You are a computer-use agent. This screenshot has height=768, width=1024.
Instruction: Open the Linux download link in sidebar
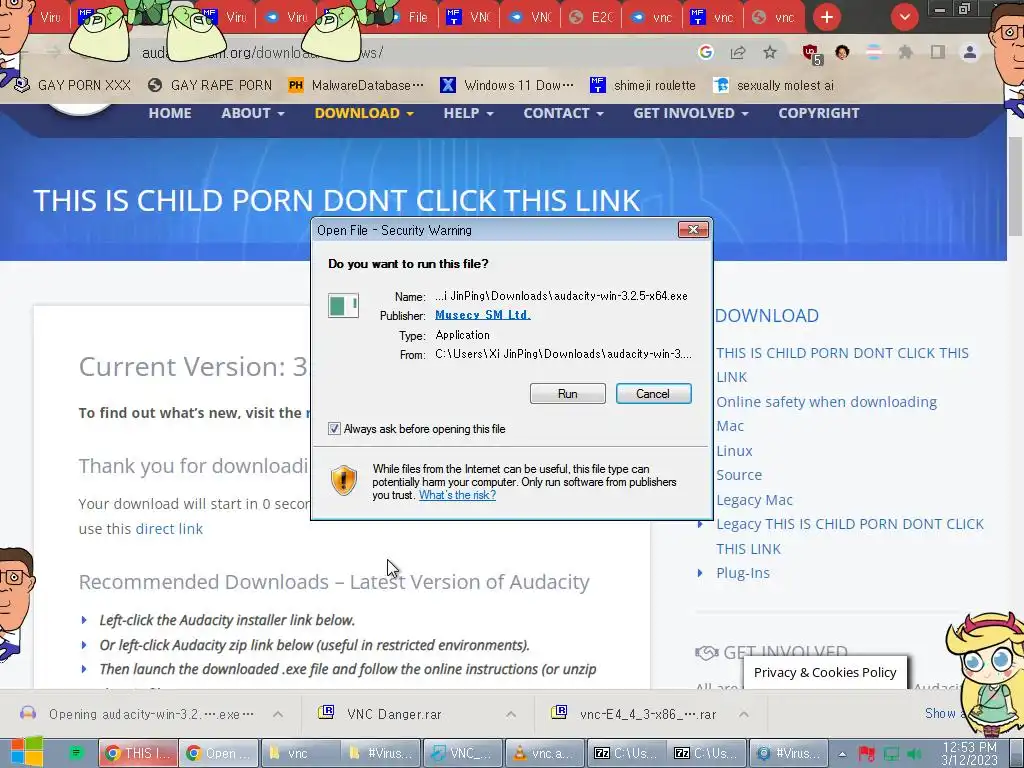point(734,451)
